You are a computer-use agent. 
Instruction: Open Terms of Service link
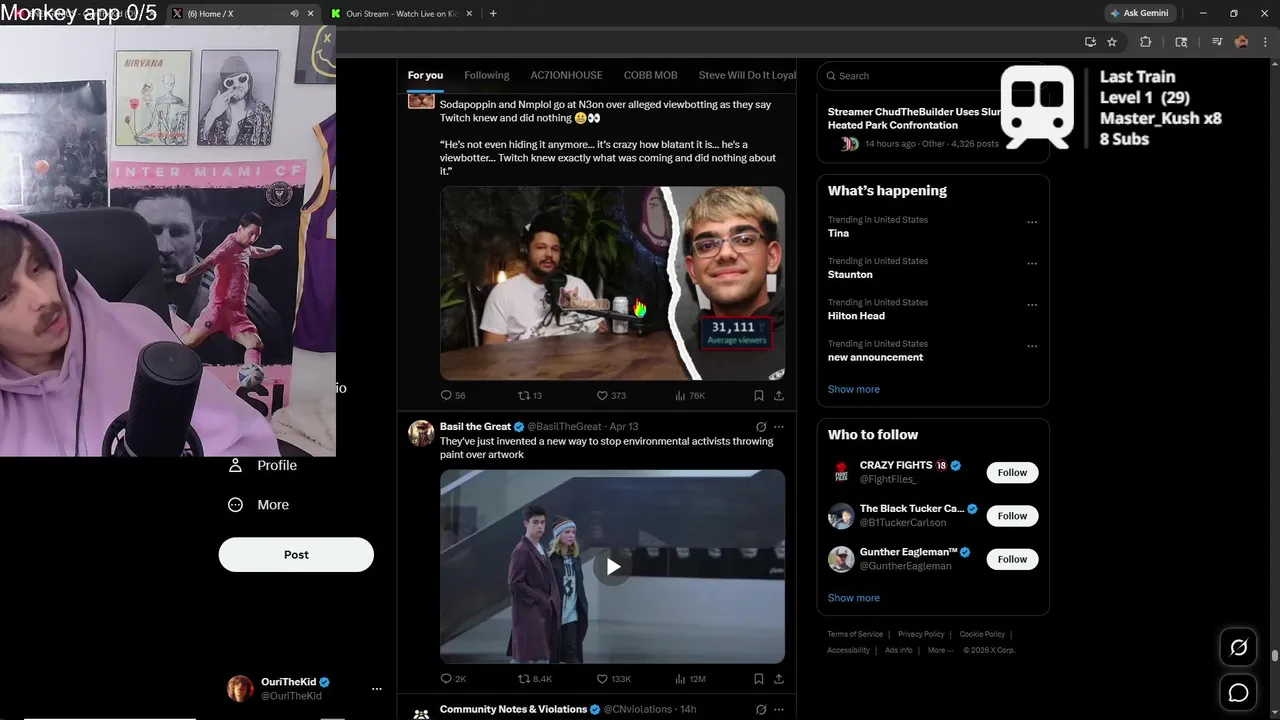pos(855,634)
